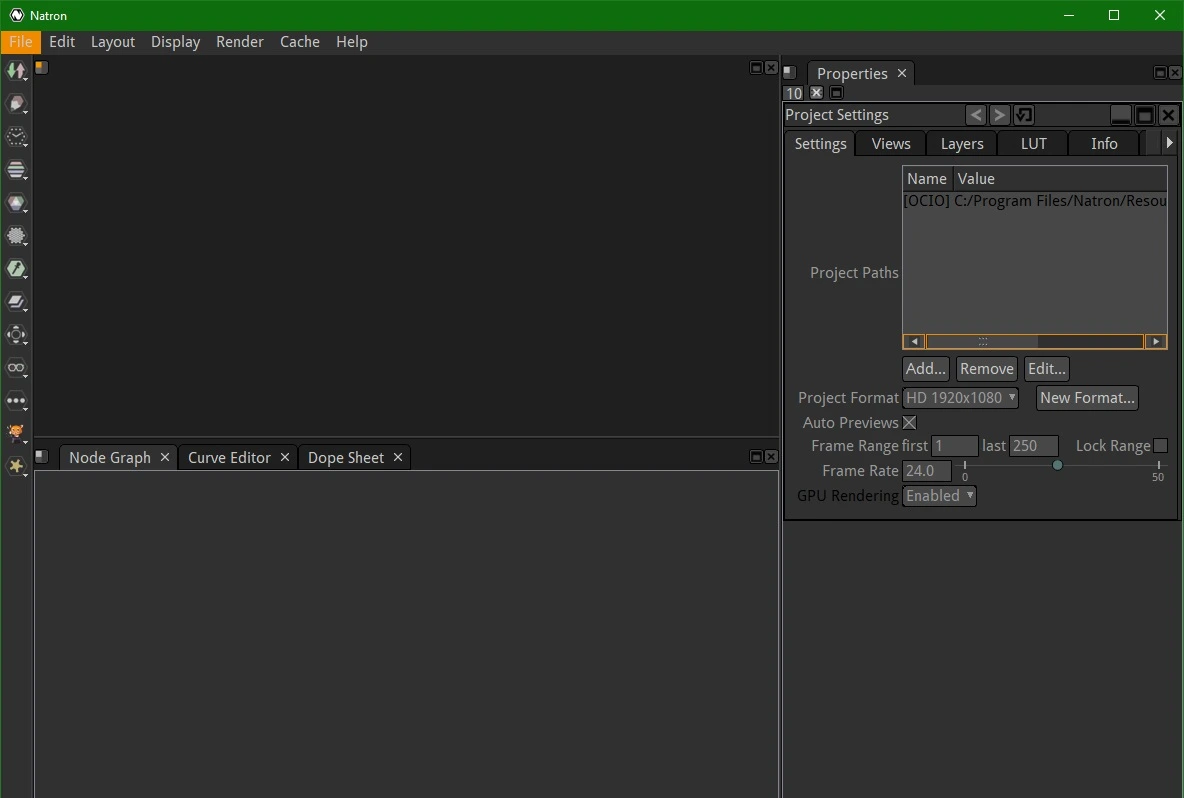Toggle the Auto Previews checkbox
The width and height of the screenshot is (1184, 798).
click(909, 423)
